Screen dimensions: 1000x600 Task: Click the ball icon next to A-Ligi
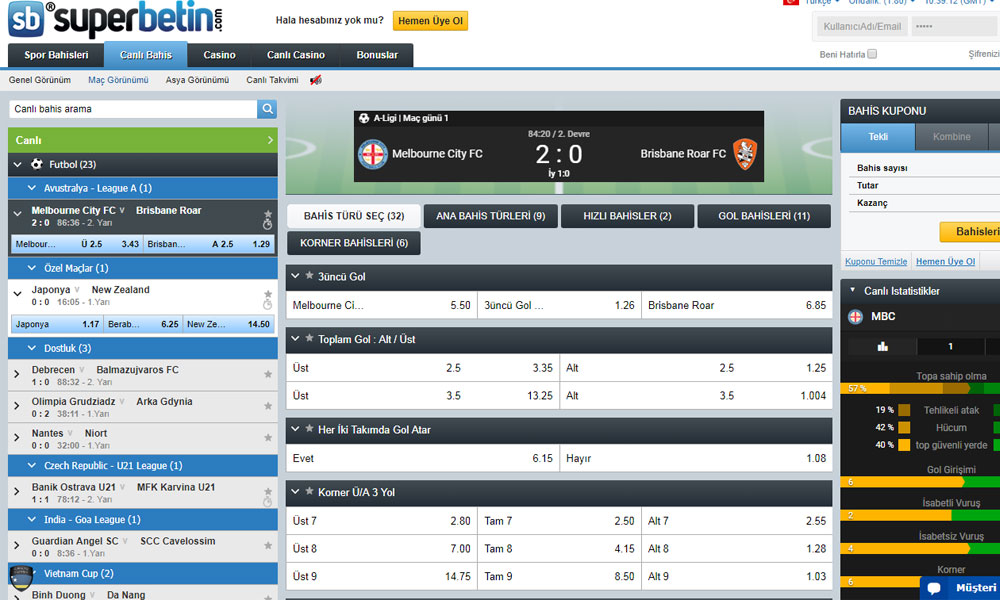tap(364, 118)
